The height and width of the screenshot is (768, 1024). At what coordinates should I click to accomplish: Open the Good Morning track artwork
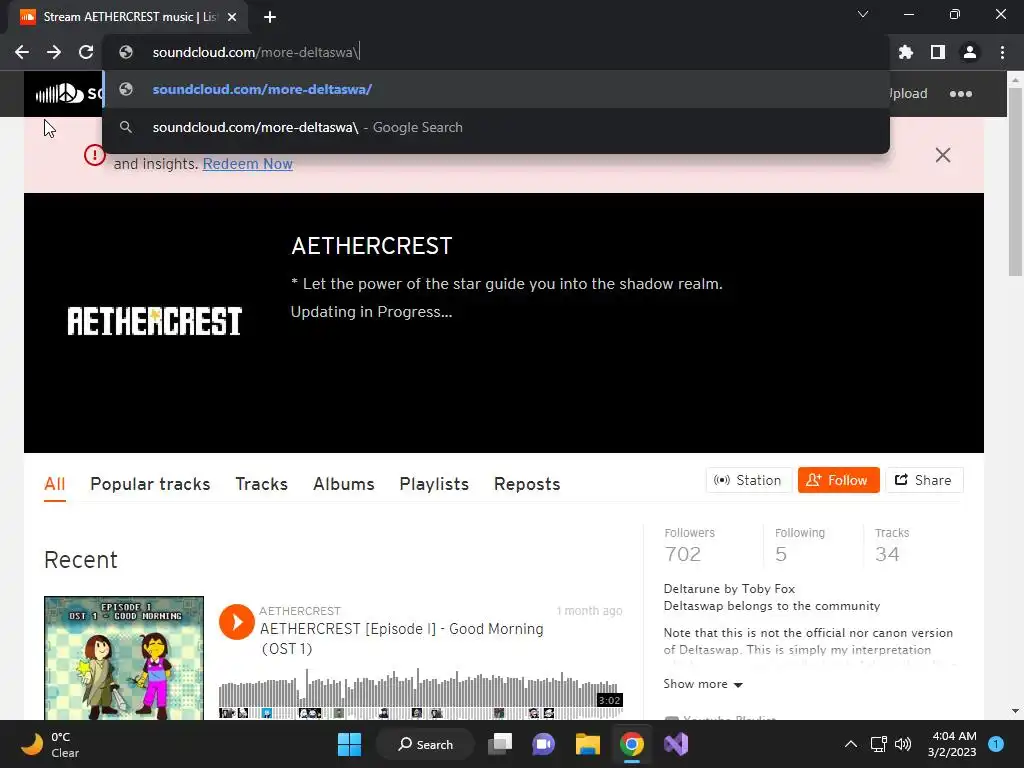pos(124,658)
